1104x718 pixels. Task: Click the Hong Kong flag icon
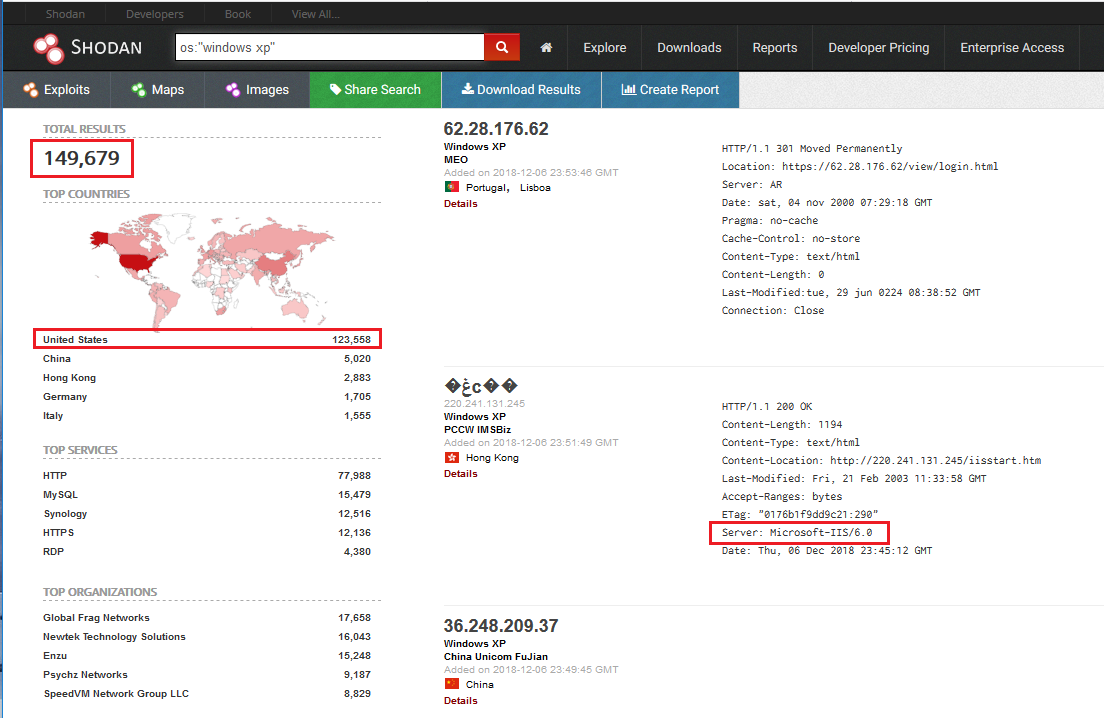click(x=452, y=458)
